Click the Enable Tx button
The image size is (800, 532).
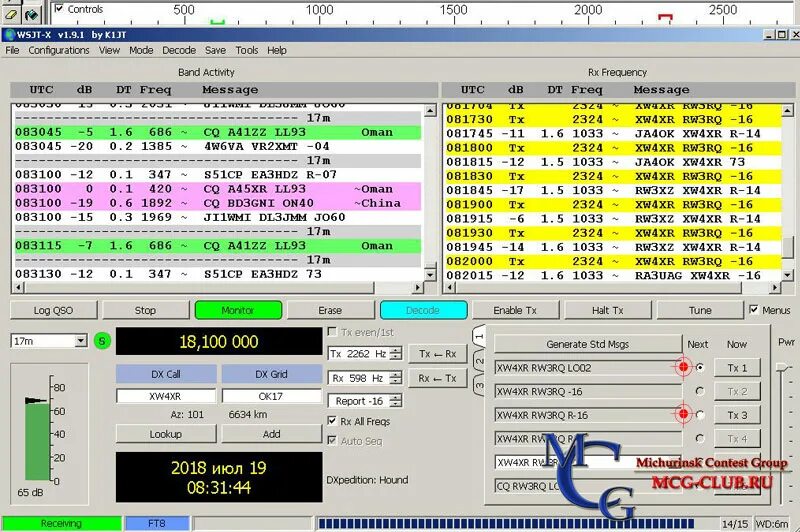[x=515, y=310]
